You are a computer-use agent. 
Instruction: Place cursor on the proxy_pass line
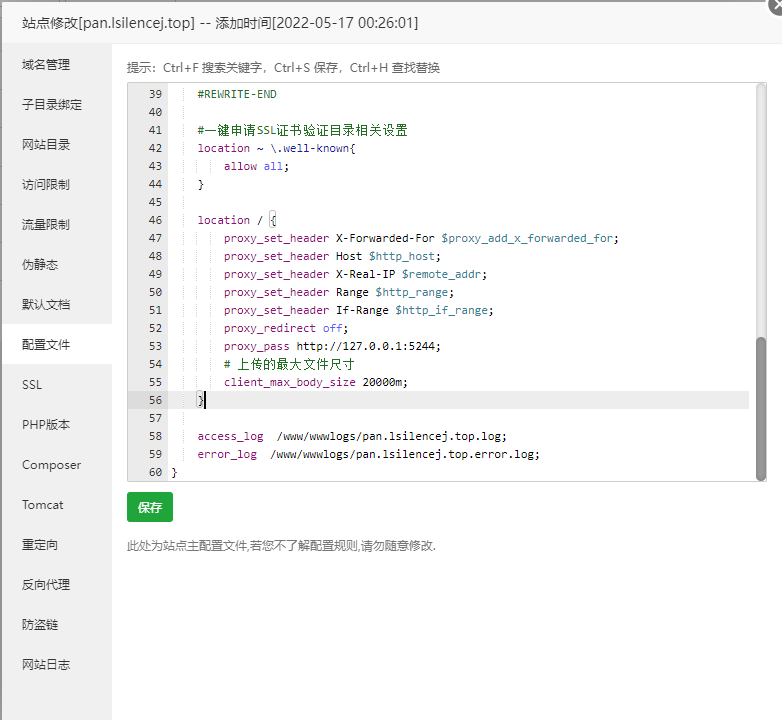coord(331,346)
